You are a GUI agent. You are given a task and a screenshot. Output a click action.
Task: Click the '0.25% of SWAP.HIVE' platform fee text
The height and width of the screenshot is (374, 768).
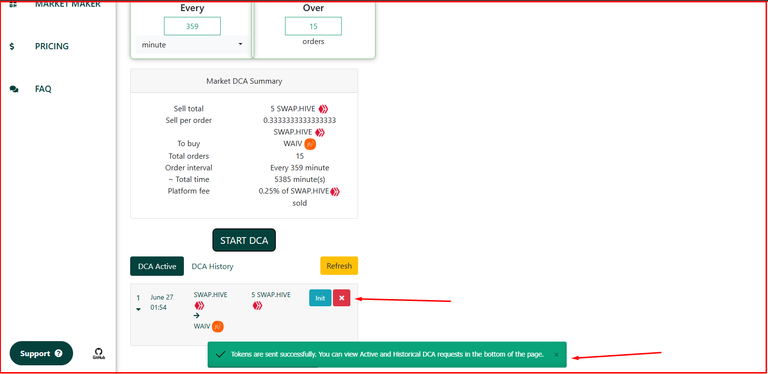click(294, 191)
